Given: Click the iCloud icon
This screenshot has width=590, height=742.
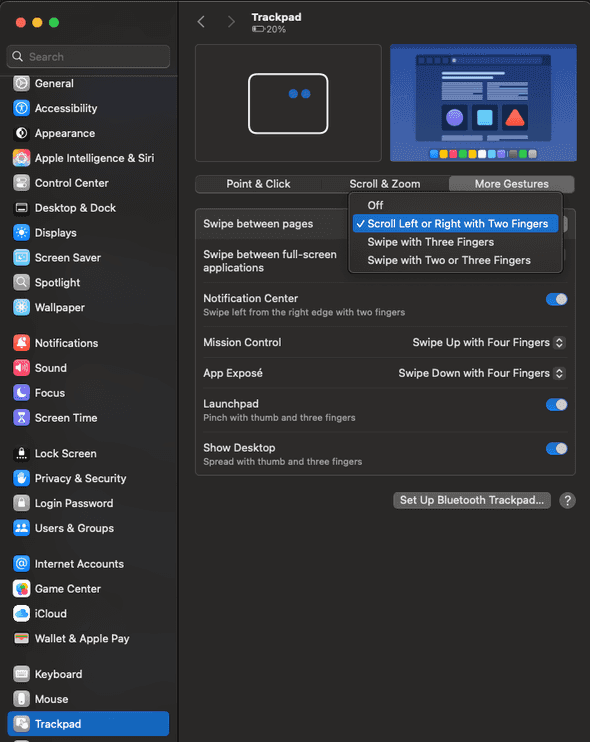Looking at the screenshot, I should pos(21,614).
